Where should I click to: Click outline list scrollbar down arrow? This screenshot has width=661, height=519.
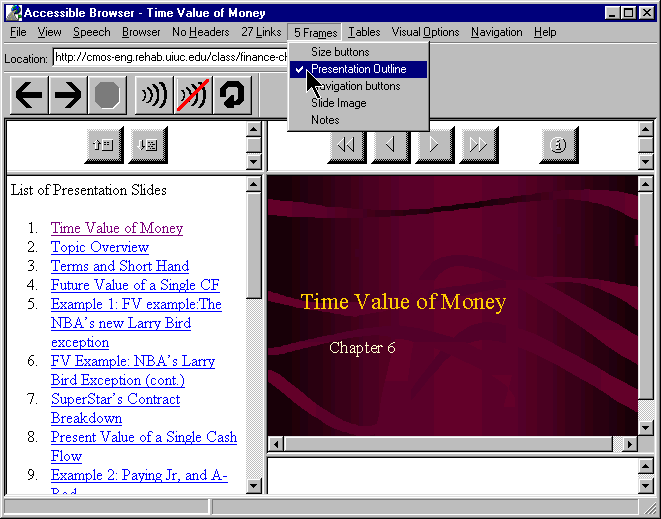(x=254, y=485)
